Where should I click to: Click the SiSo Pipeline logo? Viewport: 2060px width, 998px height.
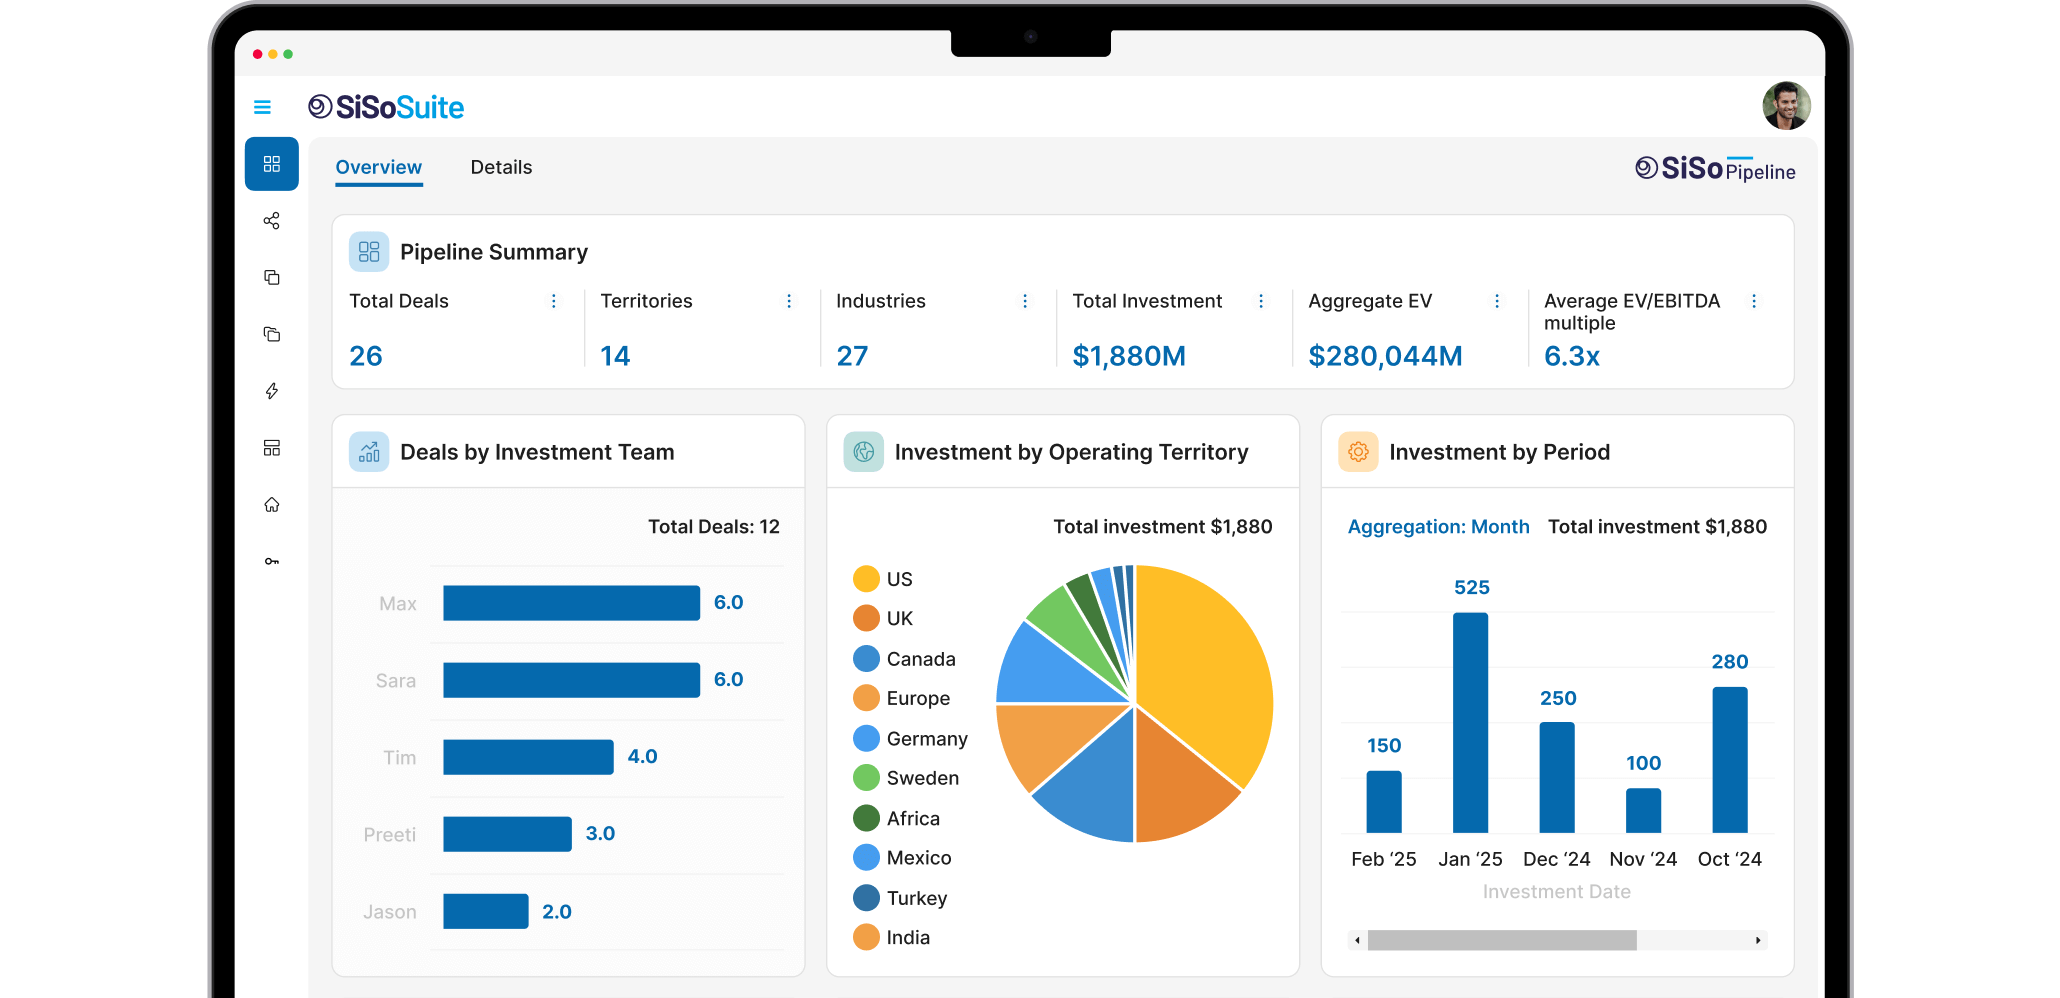[1715, 169]
